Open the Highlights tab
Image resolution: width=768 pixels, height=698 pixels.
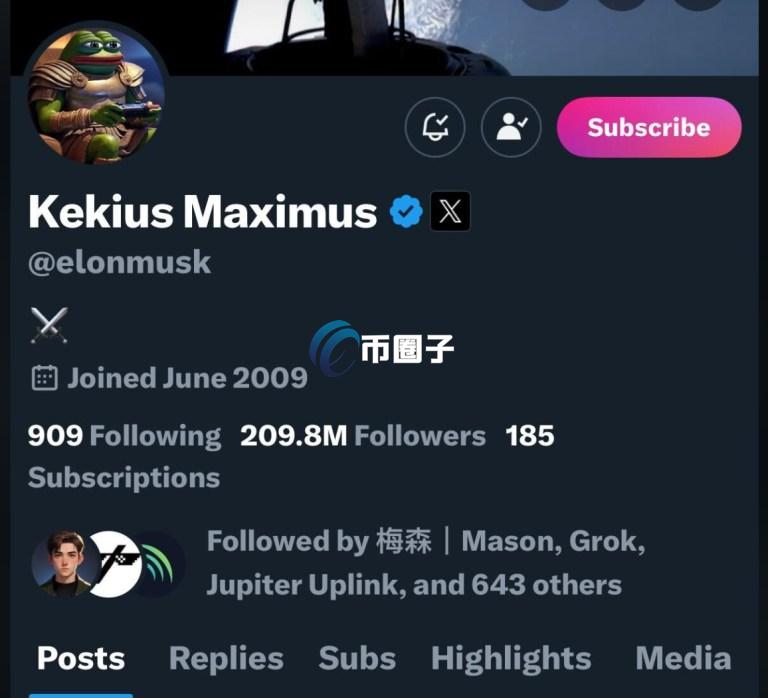511,659
